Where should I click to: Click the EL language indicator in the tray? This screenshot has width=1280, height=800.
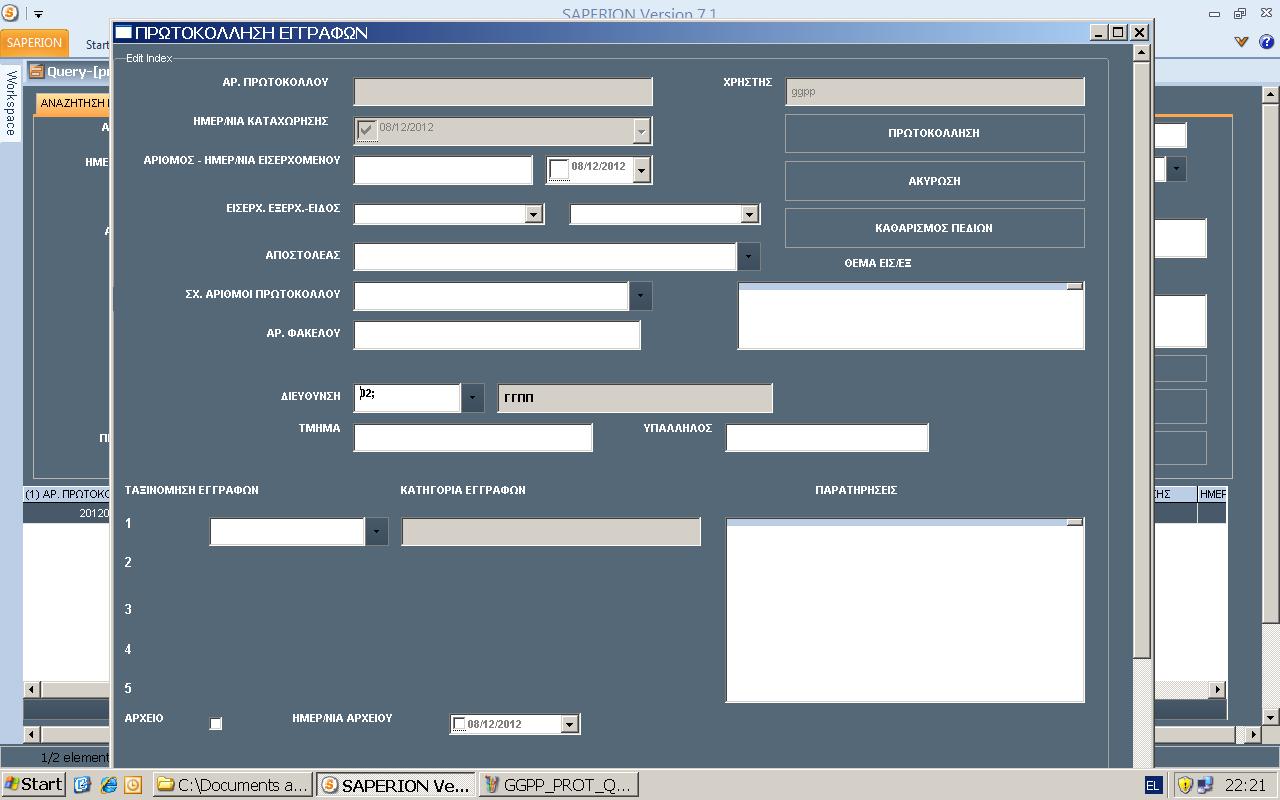(1152, 785)
